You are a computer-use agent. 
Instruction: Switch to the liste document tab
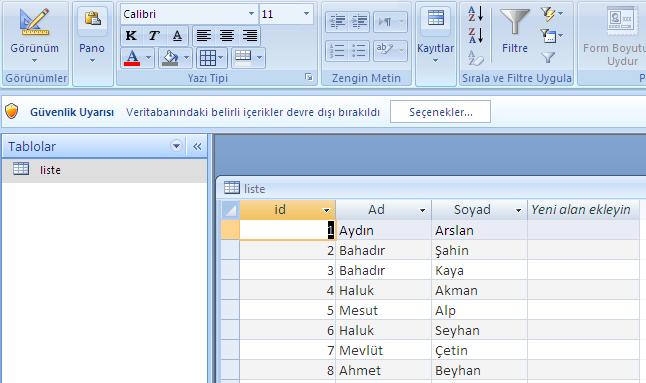(245, 189)
